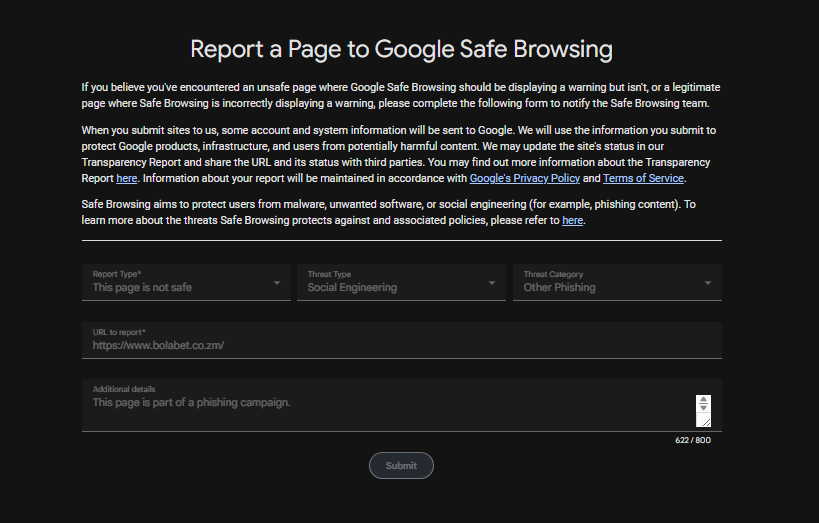The image size is (819, 523).
Task: Click the Additional details resize grip
Action: [x=704, y=421]
